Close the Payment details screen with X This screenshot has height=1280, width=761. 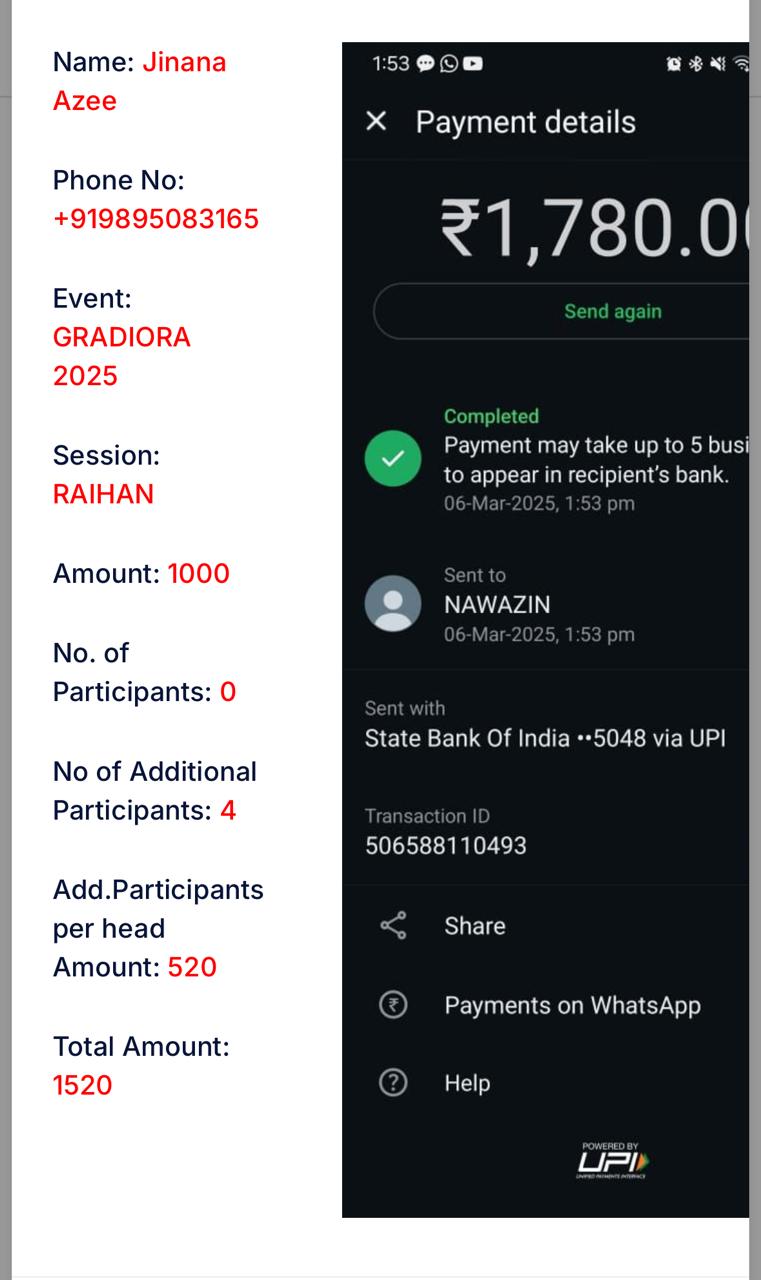click(x=376, y=122)
